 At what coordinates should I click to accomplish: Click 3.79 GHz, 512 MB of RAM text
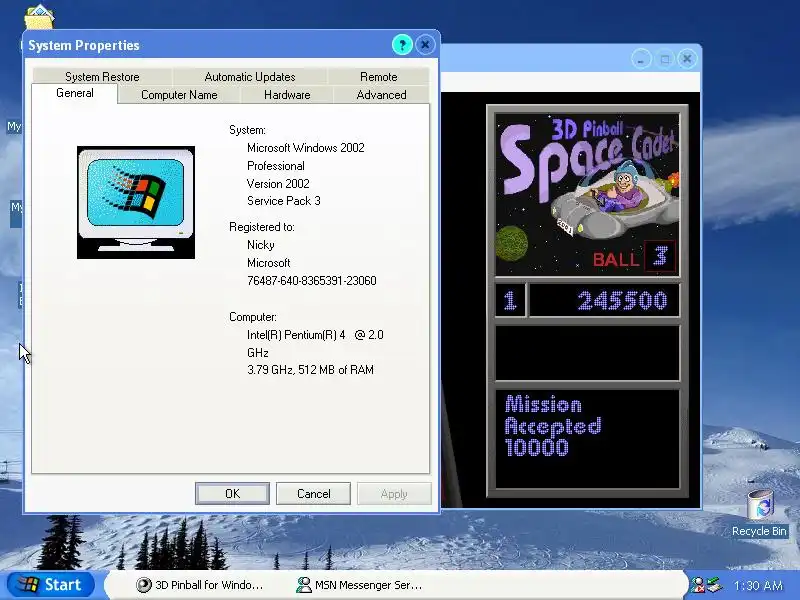click(x=310, y=370)
